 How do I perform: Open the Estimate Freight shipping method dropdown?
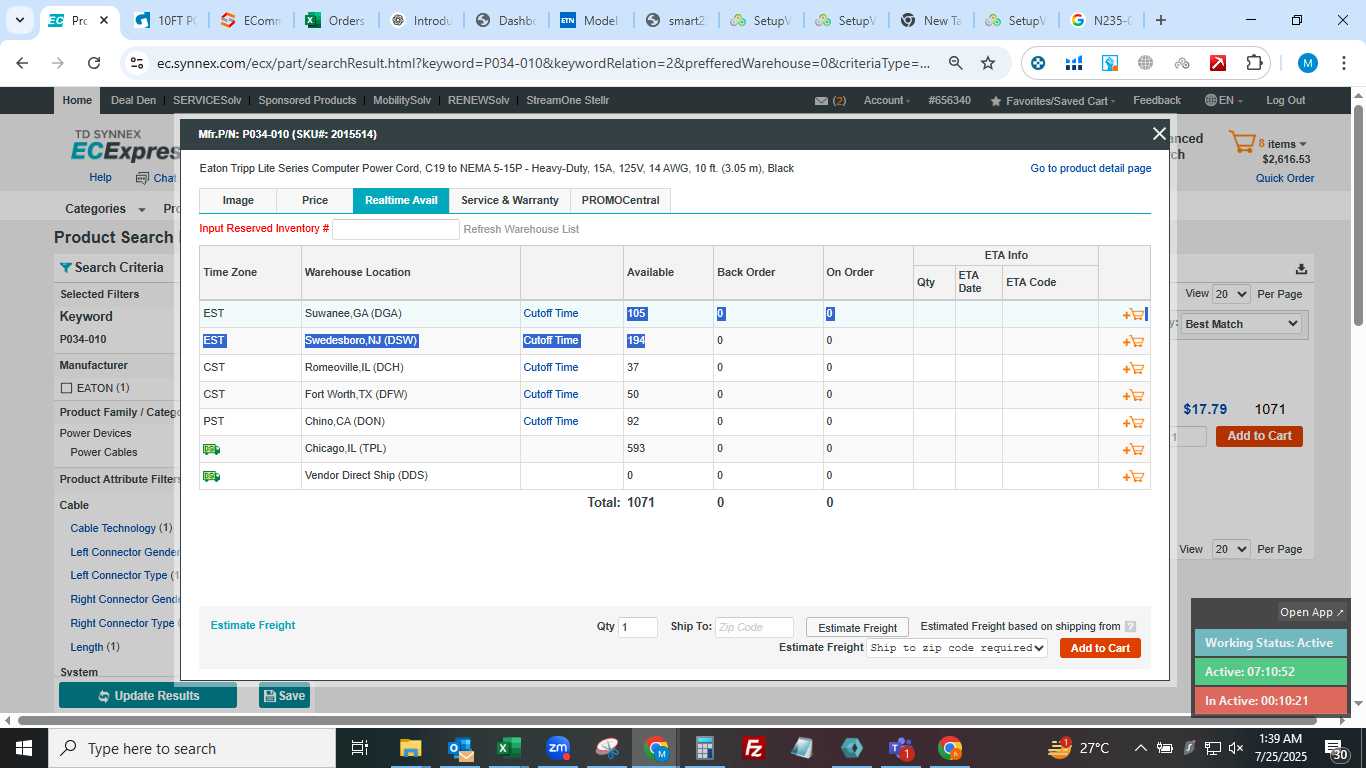click(x=957, y=648)
